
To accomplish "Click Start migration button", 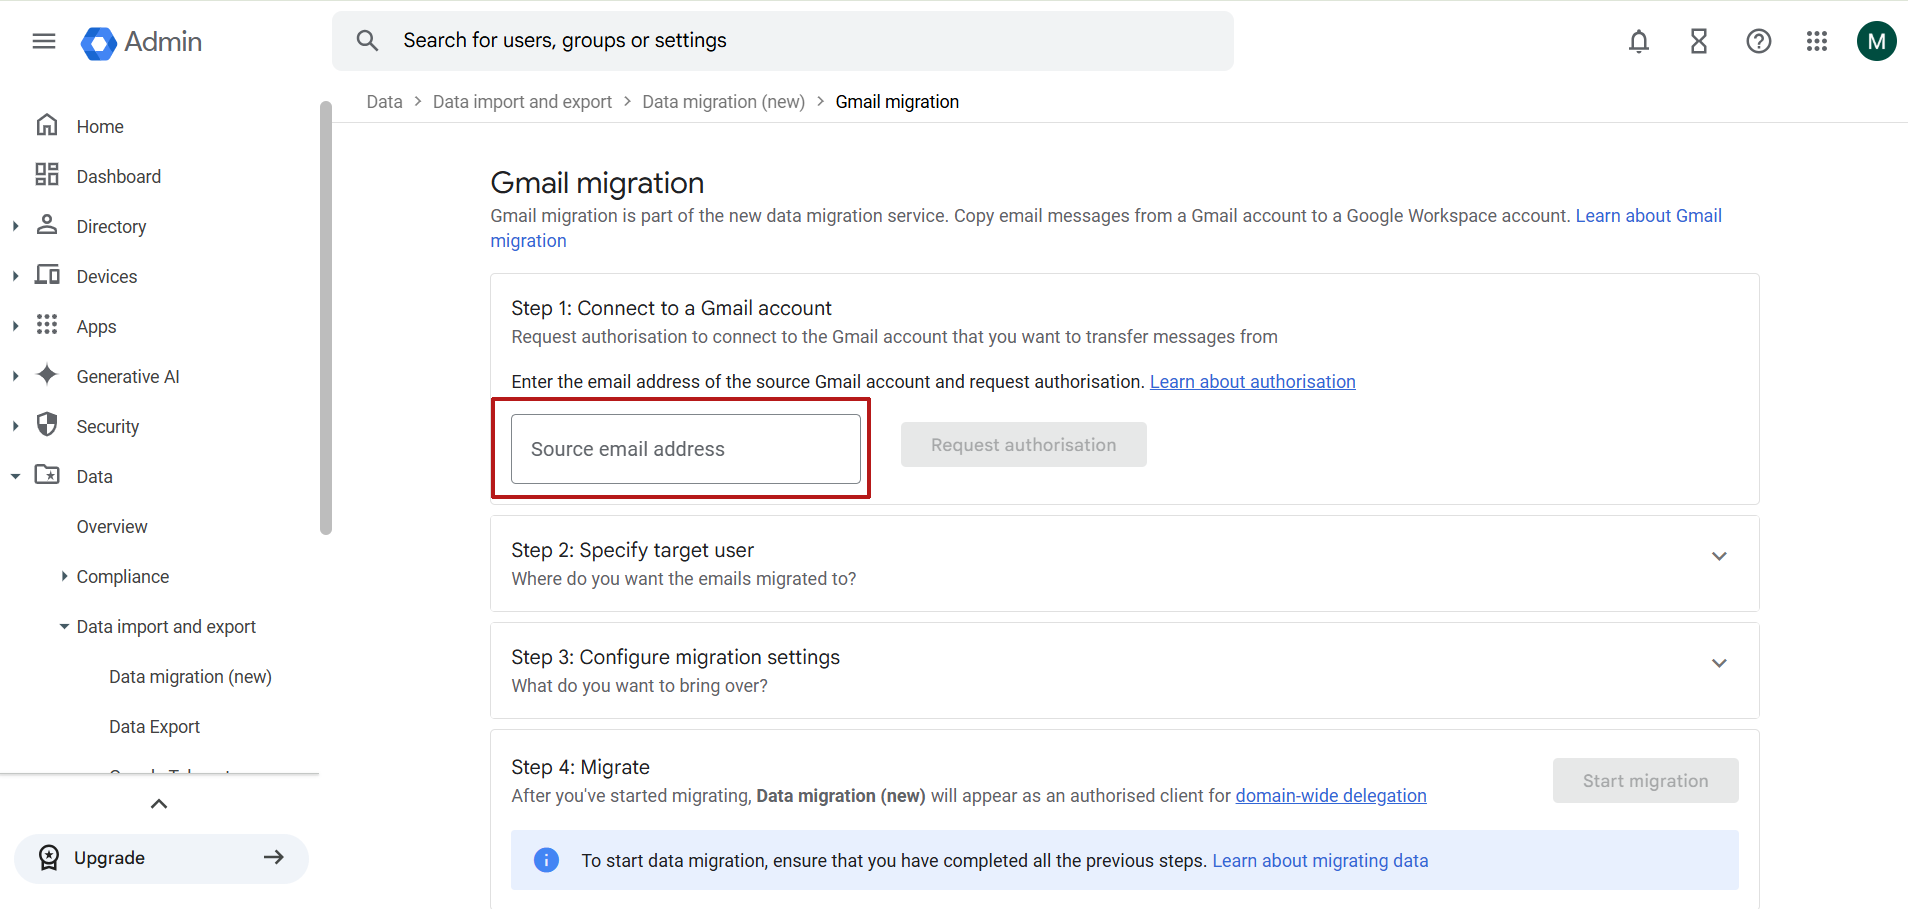I will [x=1645, y=781].
